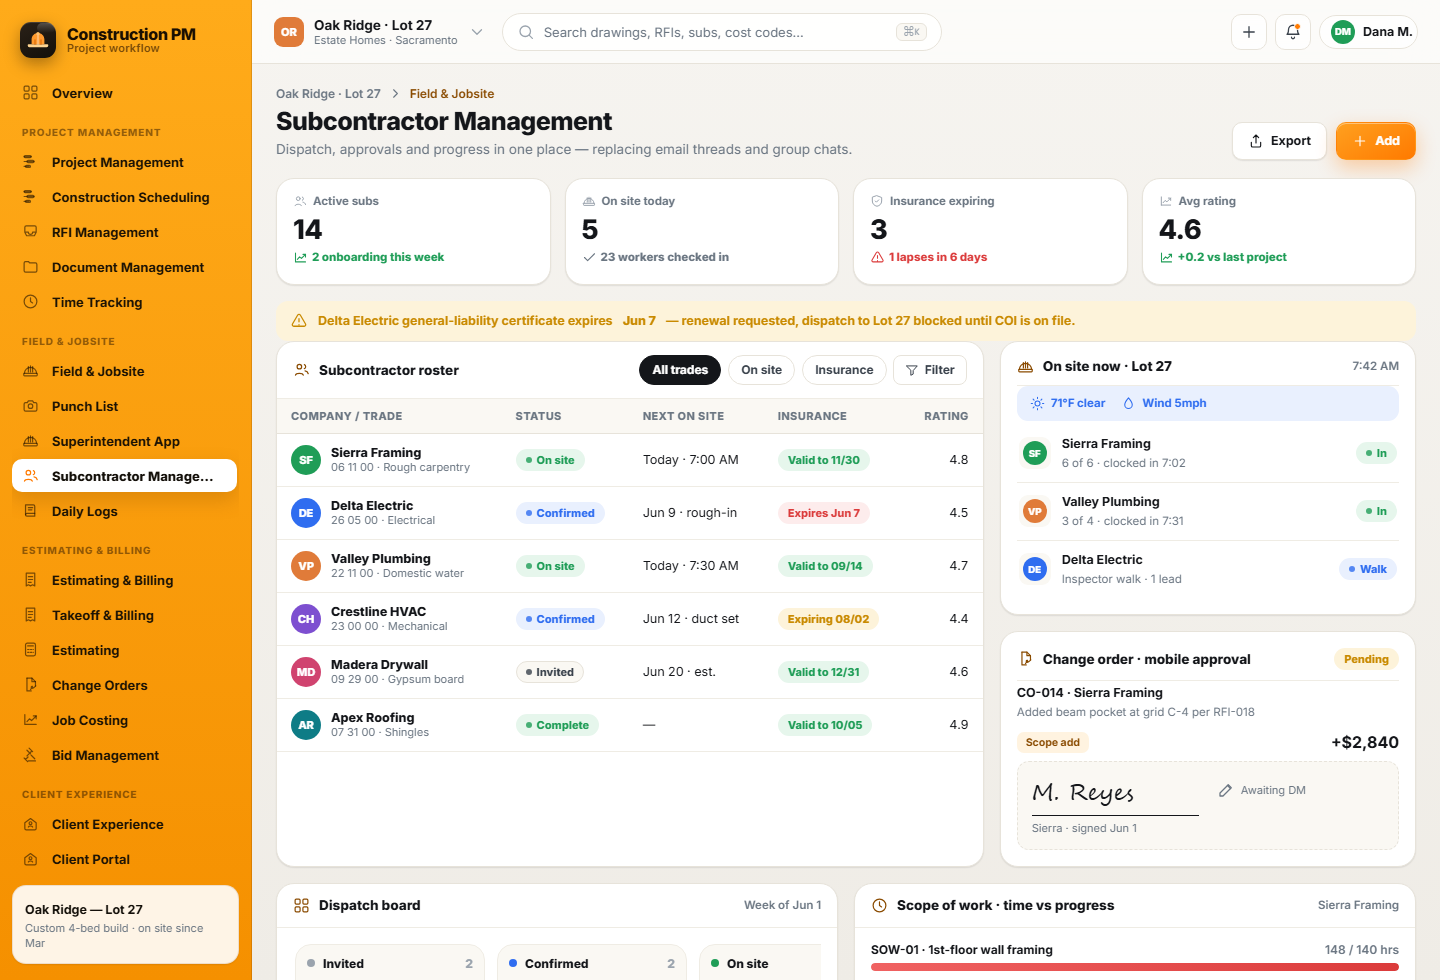Click the In badge for Valley Plumbing
Viewport: 1440px width, 980px height.
click(x=1376, y=511)
